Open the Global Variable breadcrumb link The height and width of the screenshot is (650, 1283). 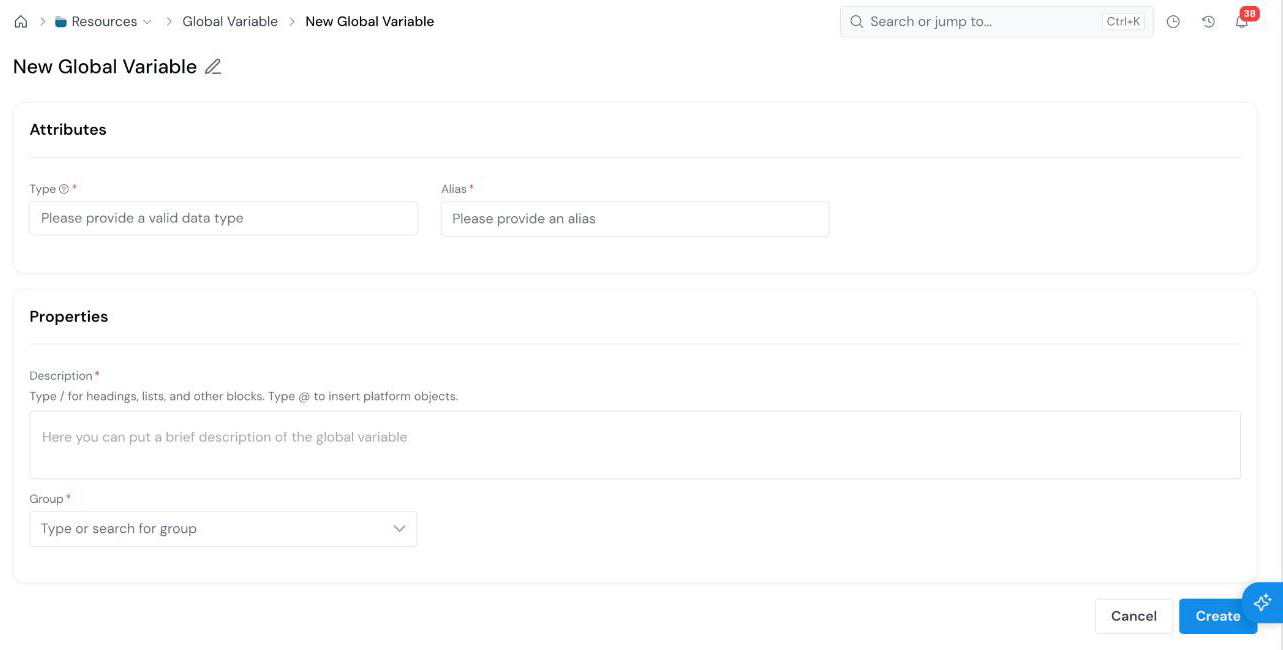[230, 21]
